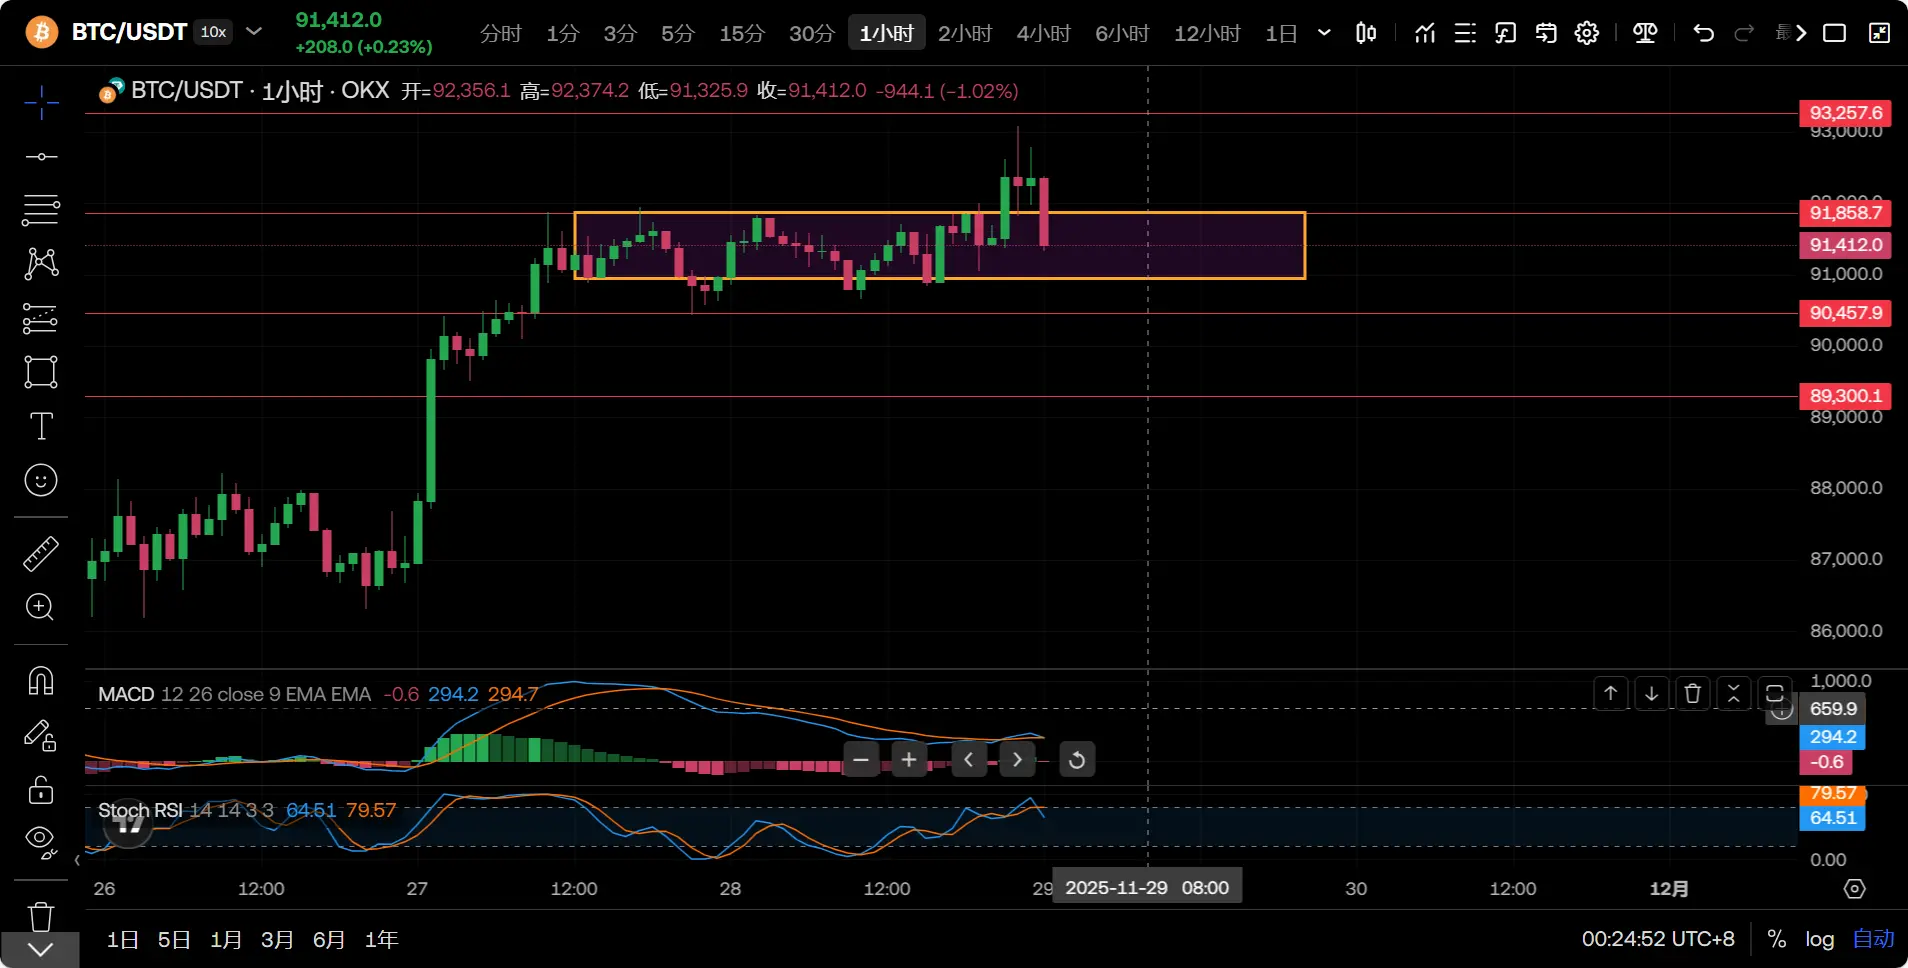The image size is (1908, 968).
Task: Toggle log scale mode
Action: click(x=1820, y=939)
